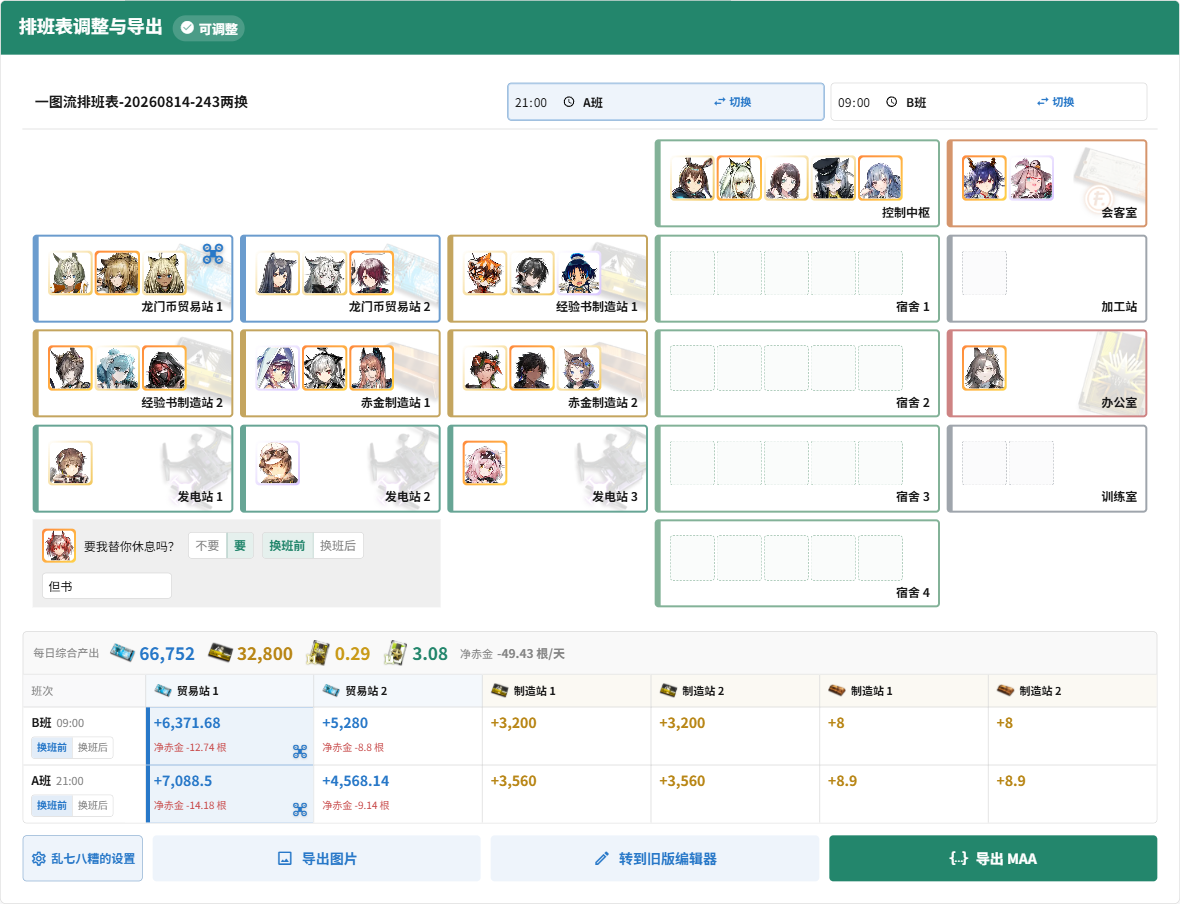Select 换班后 in A班 row
The width and height of the screenshot is (1180, 904).
coord(93,805)
